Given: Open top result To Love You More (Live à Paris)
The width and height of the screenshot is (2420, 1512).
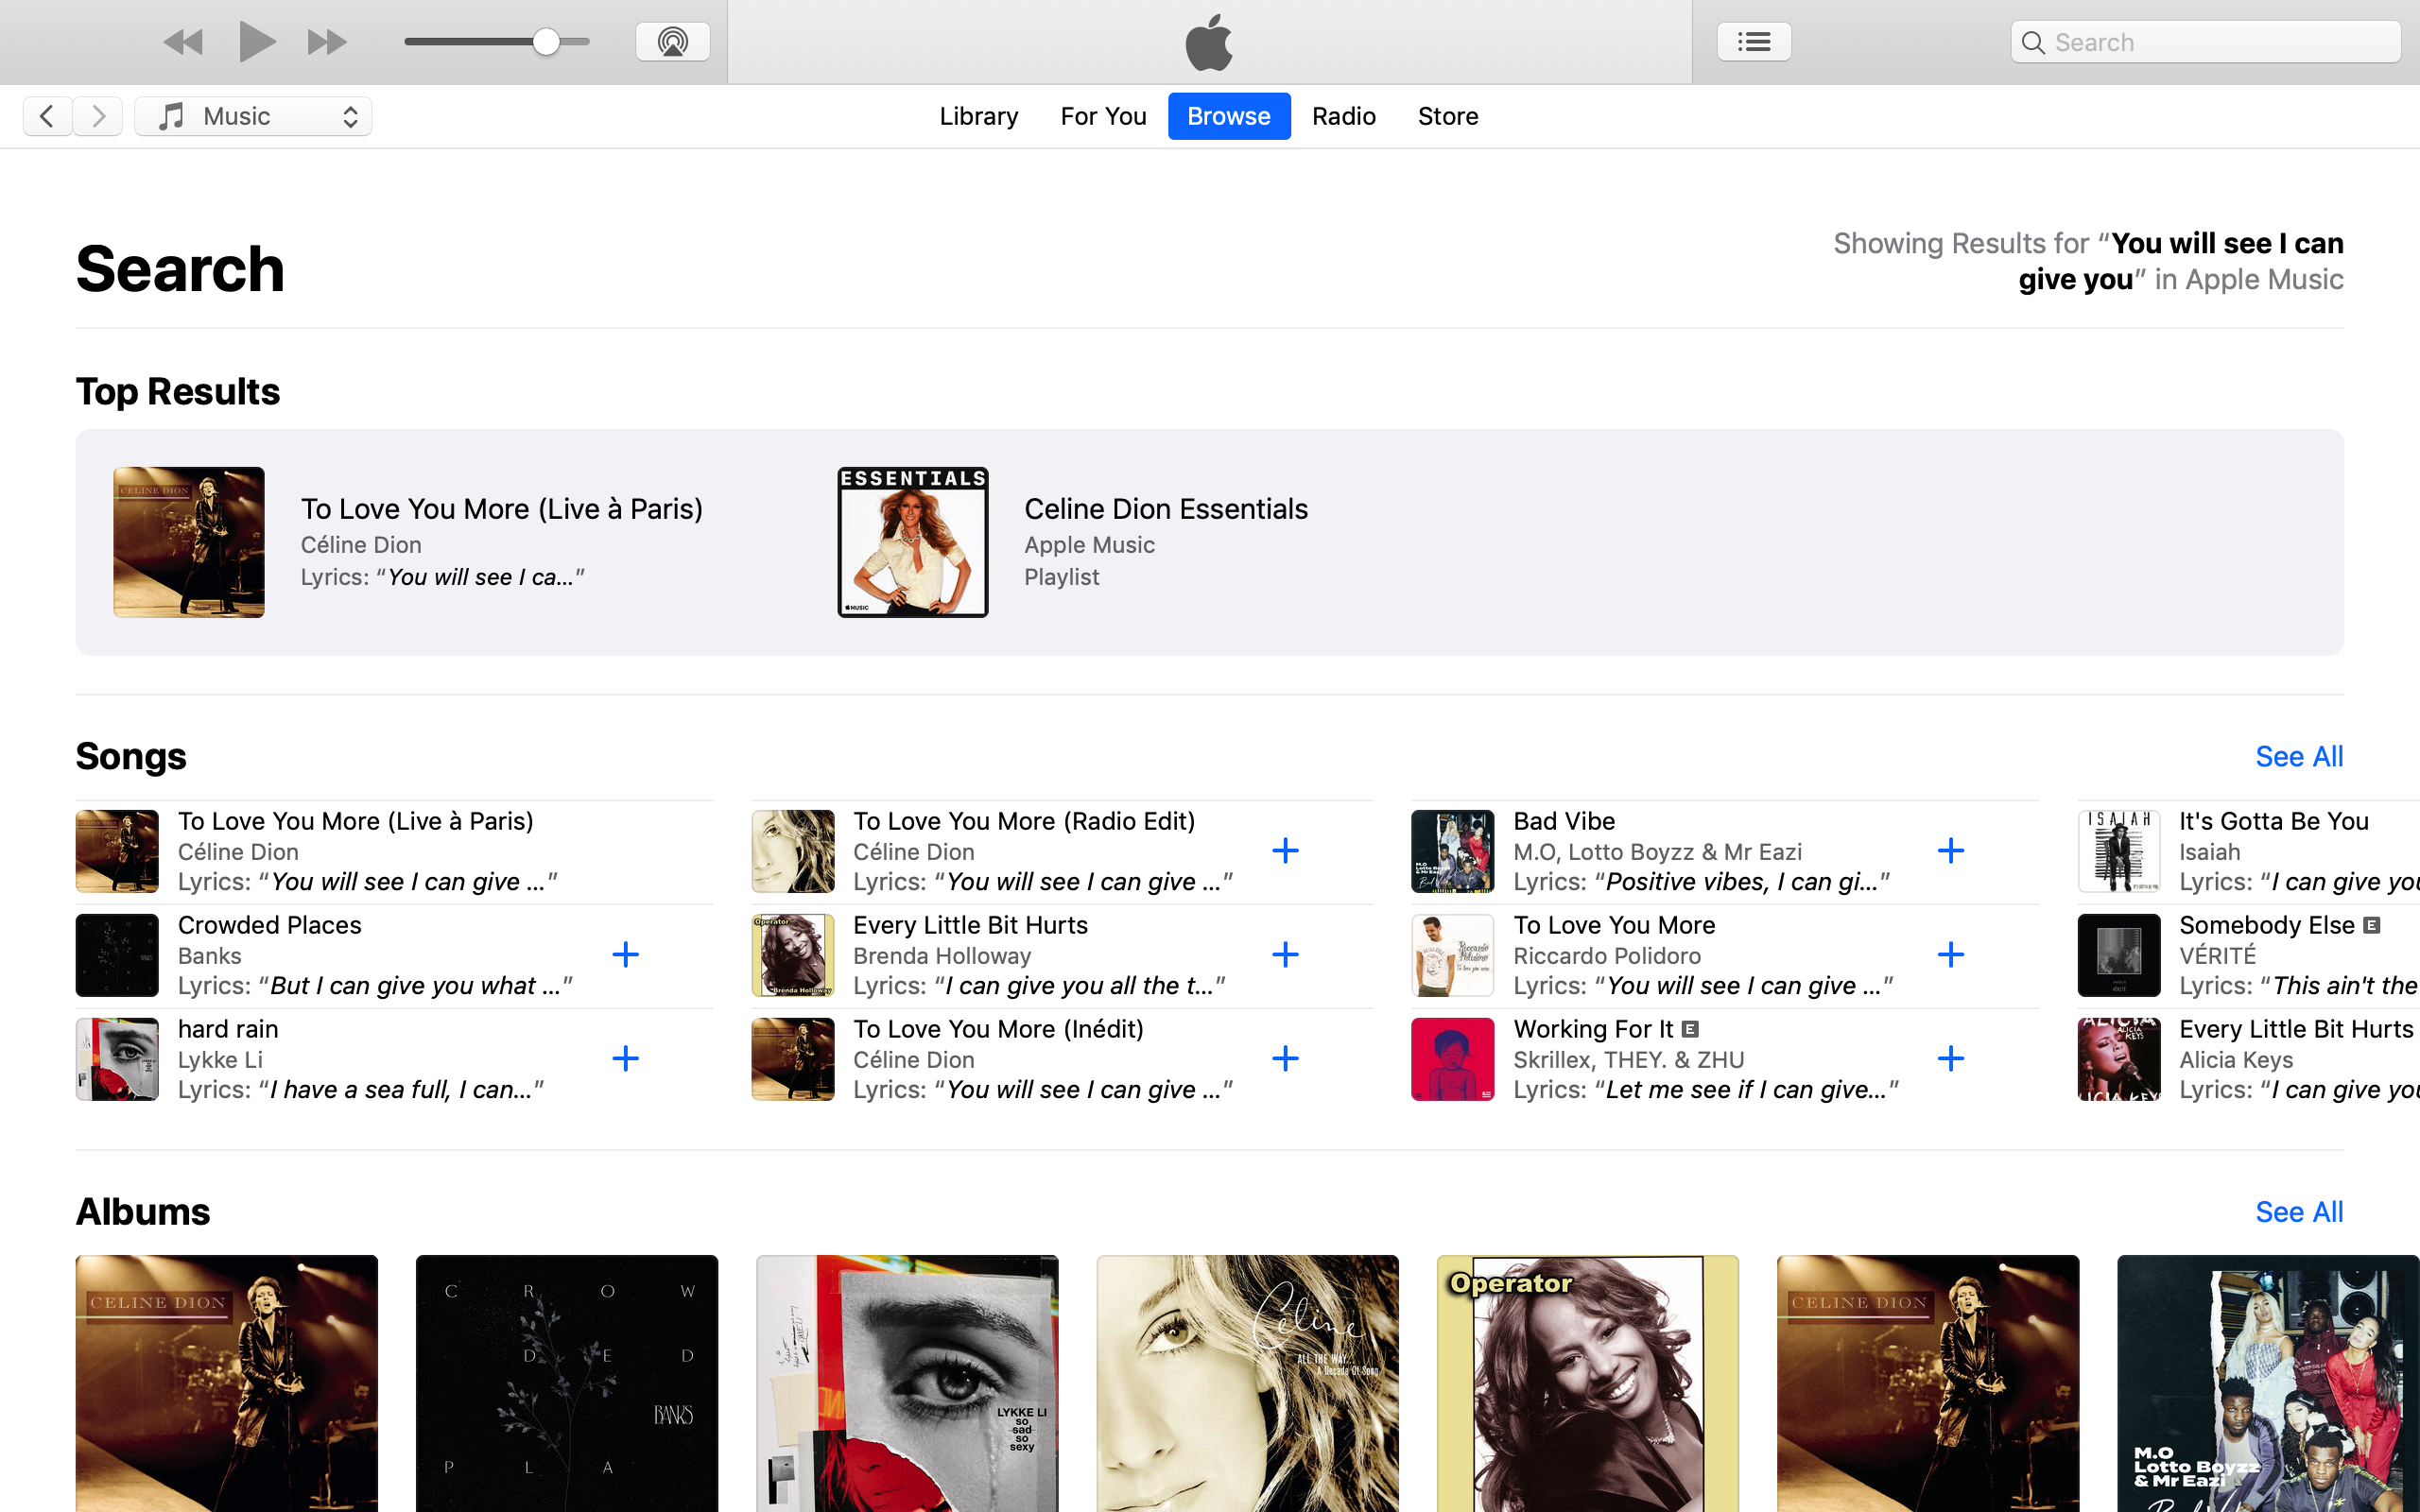Looking at the screenshot, I should [x=502, y=509].
